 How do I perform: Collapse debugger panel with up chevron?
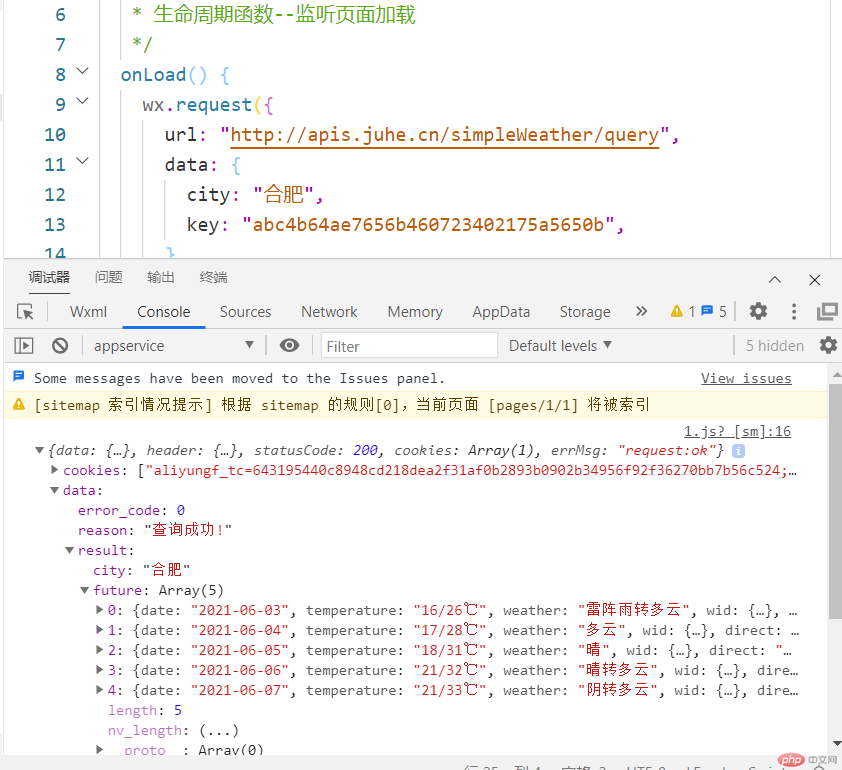tap(774, 280)
